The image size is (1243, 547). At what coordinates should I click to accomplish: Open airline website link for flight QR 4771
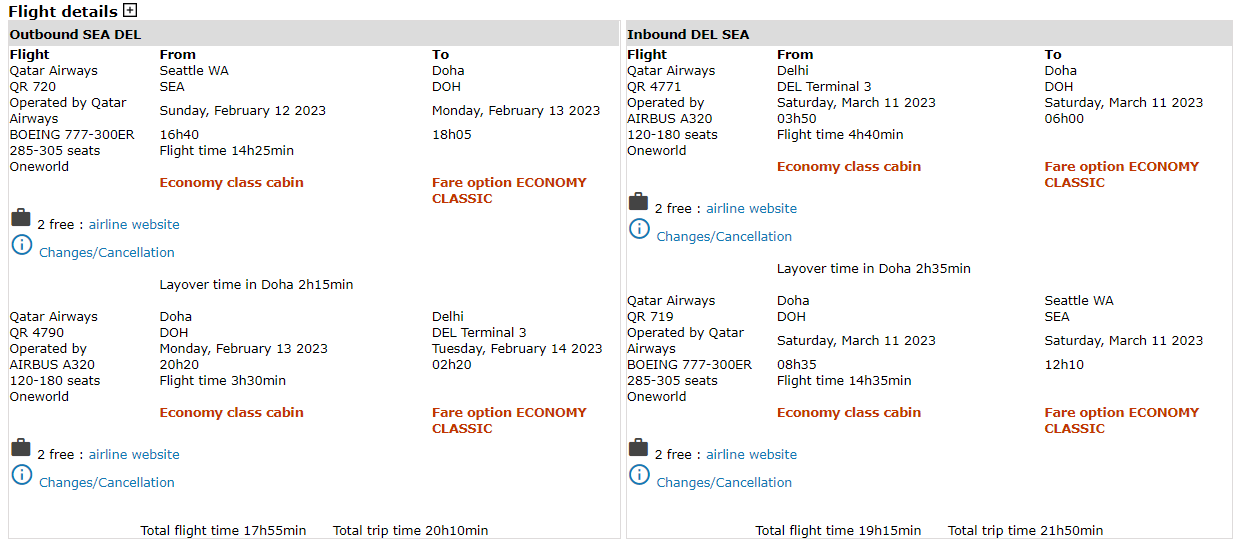coord(751,209)
